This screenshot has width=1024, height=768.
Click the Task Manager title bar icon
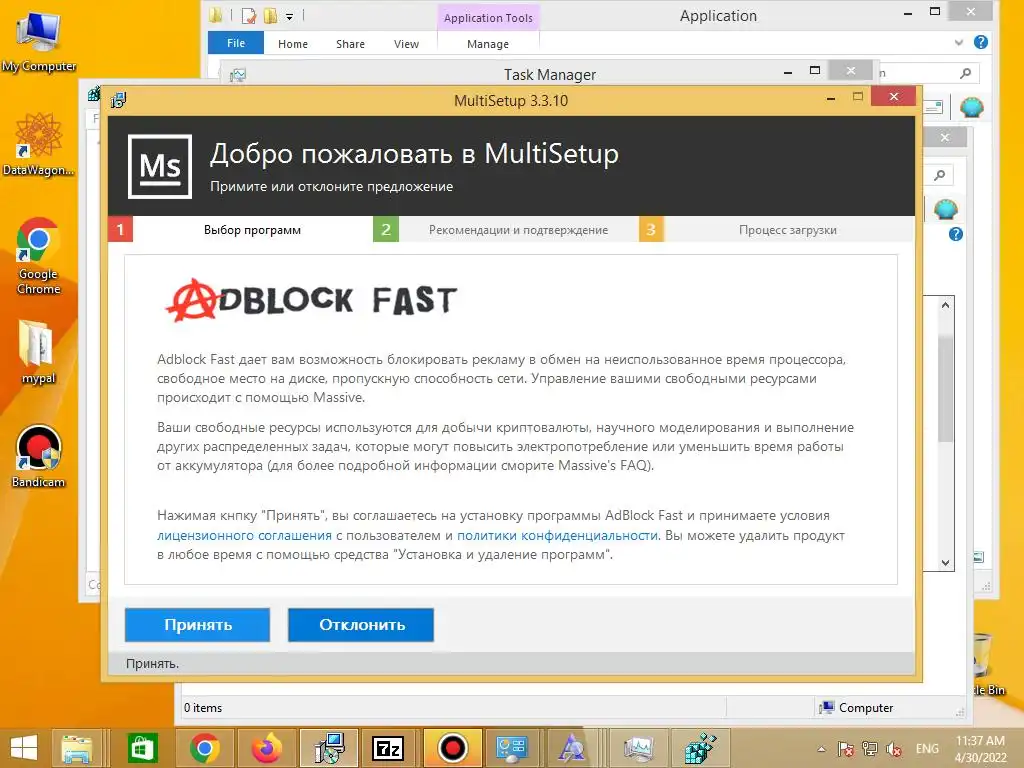(x=238, y=75)
